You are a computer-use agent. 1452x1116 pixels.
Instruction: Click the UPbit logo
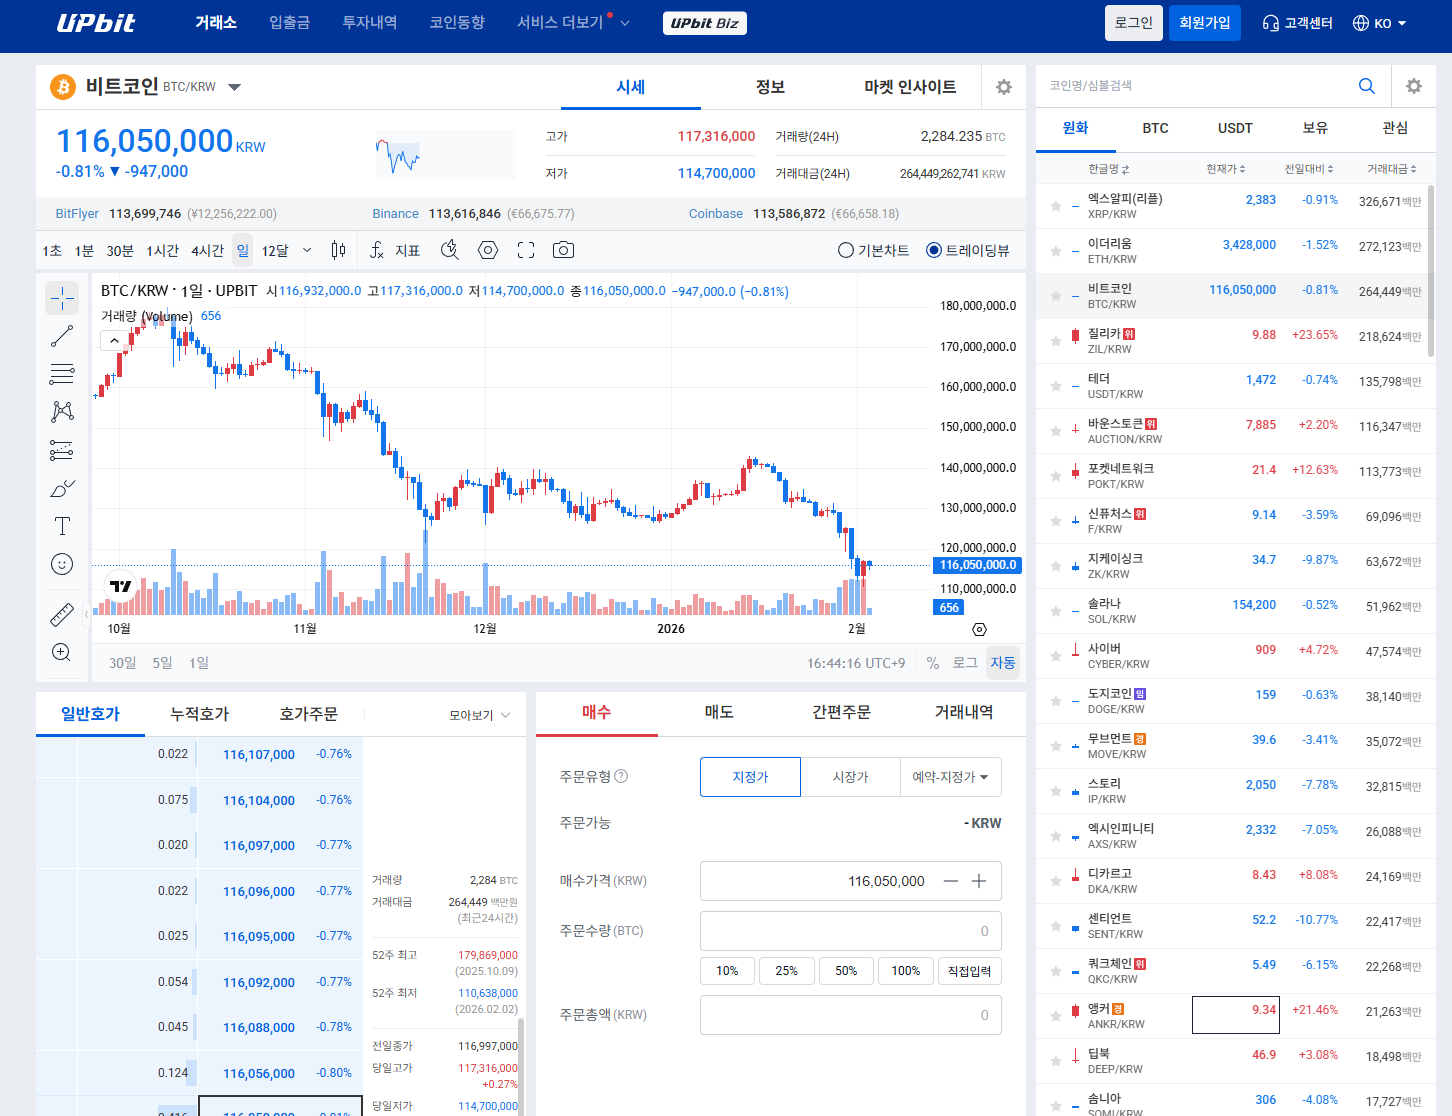click(96, 23)
